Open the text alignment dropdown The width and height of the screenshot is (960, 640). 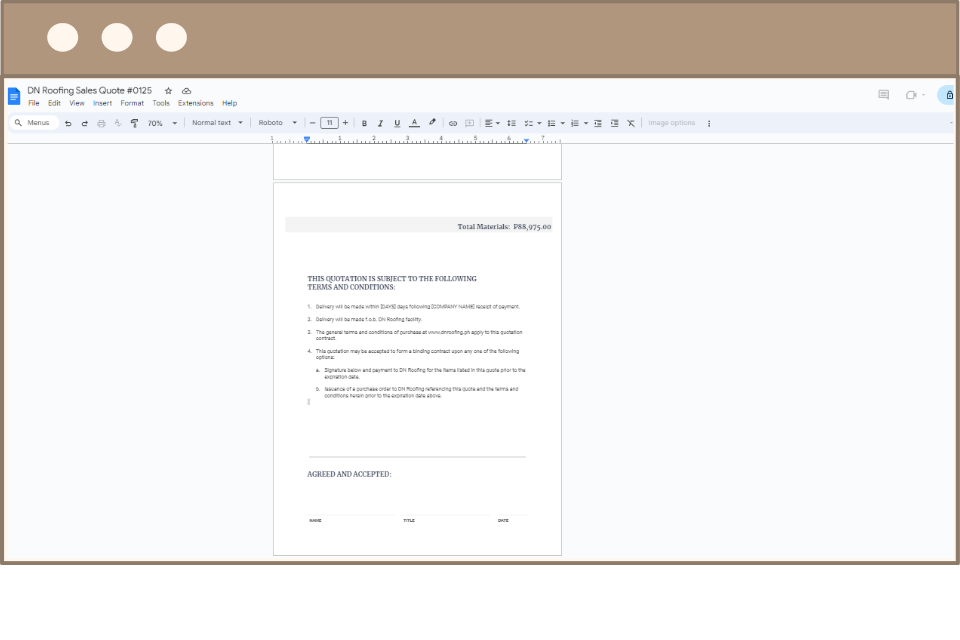coord(492,123)
